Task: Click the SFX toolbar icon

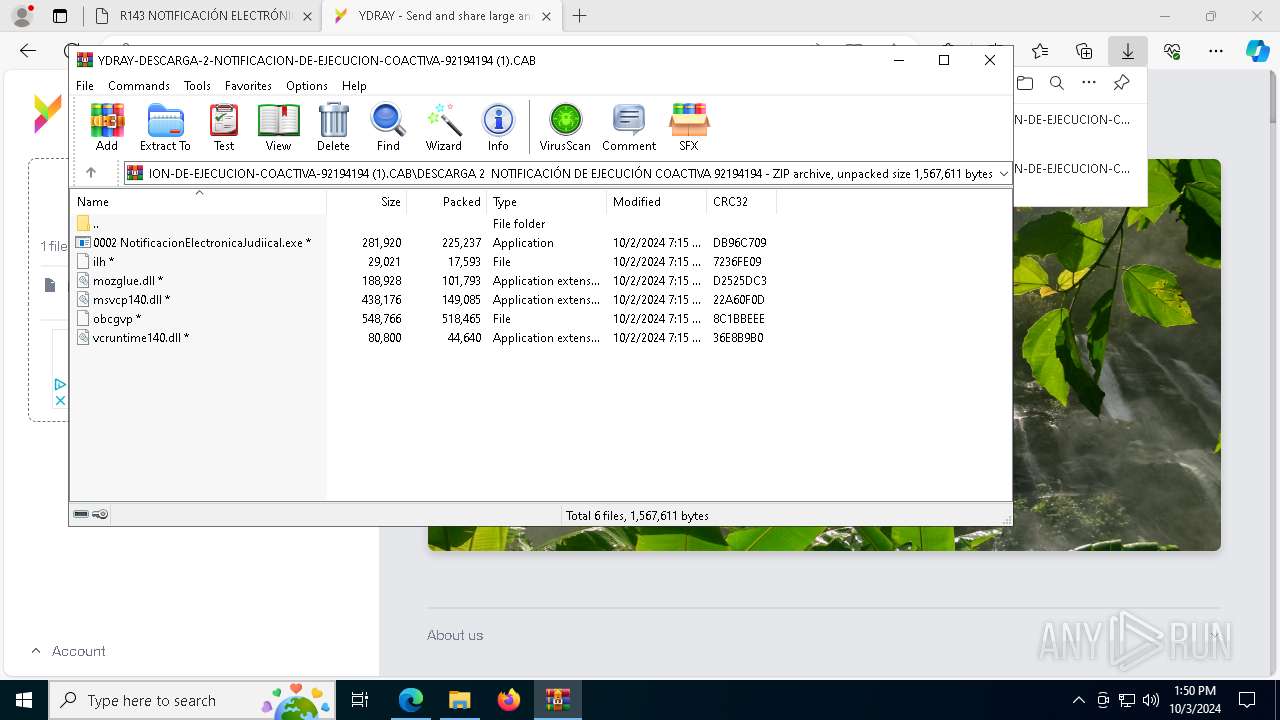Action: click(x=689, y=127)
